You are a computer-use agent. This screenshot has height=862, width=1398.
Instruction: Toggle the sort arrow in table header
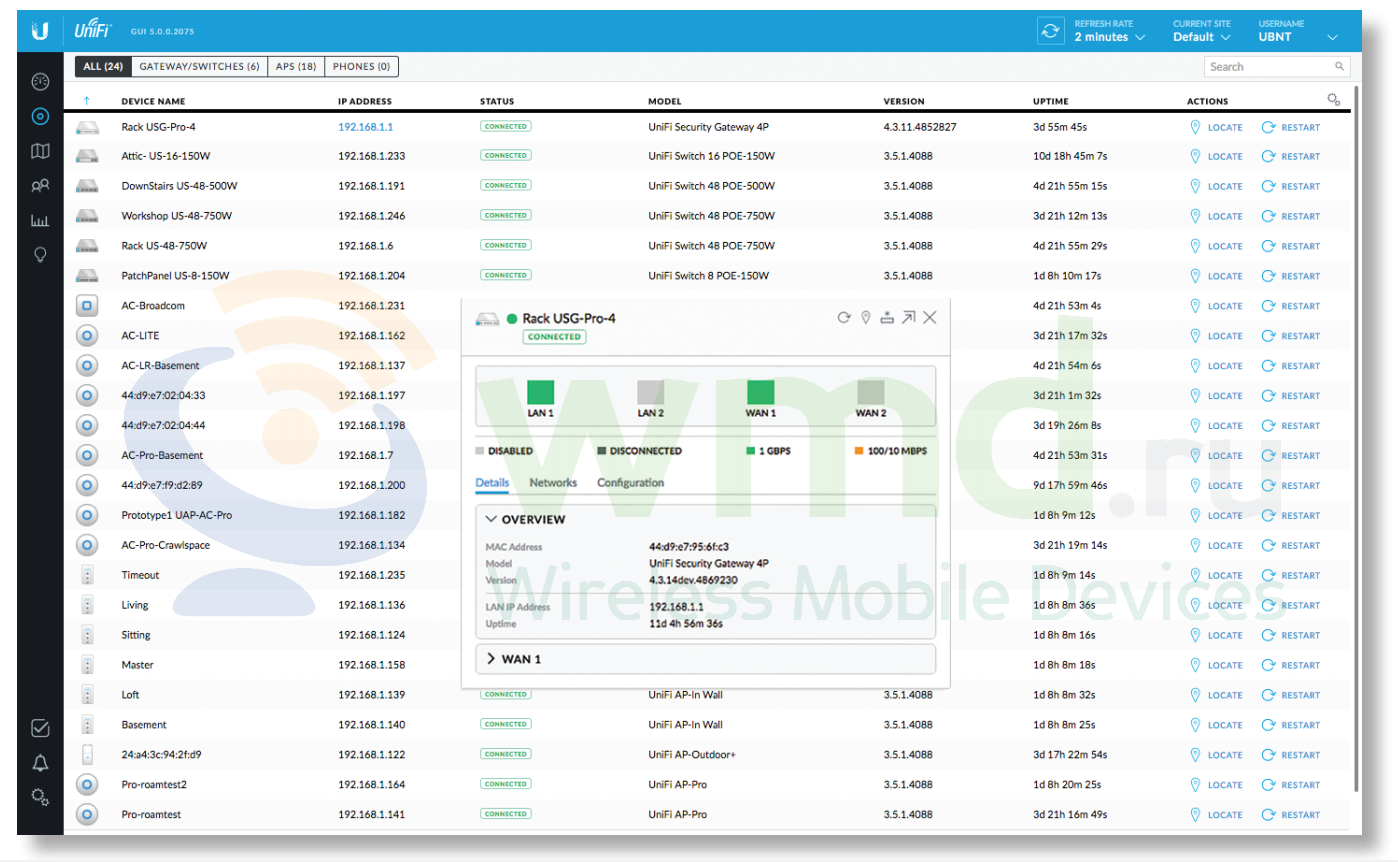click(87, 101)
